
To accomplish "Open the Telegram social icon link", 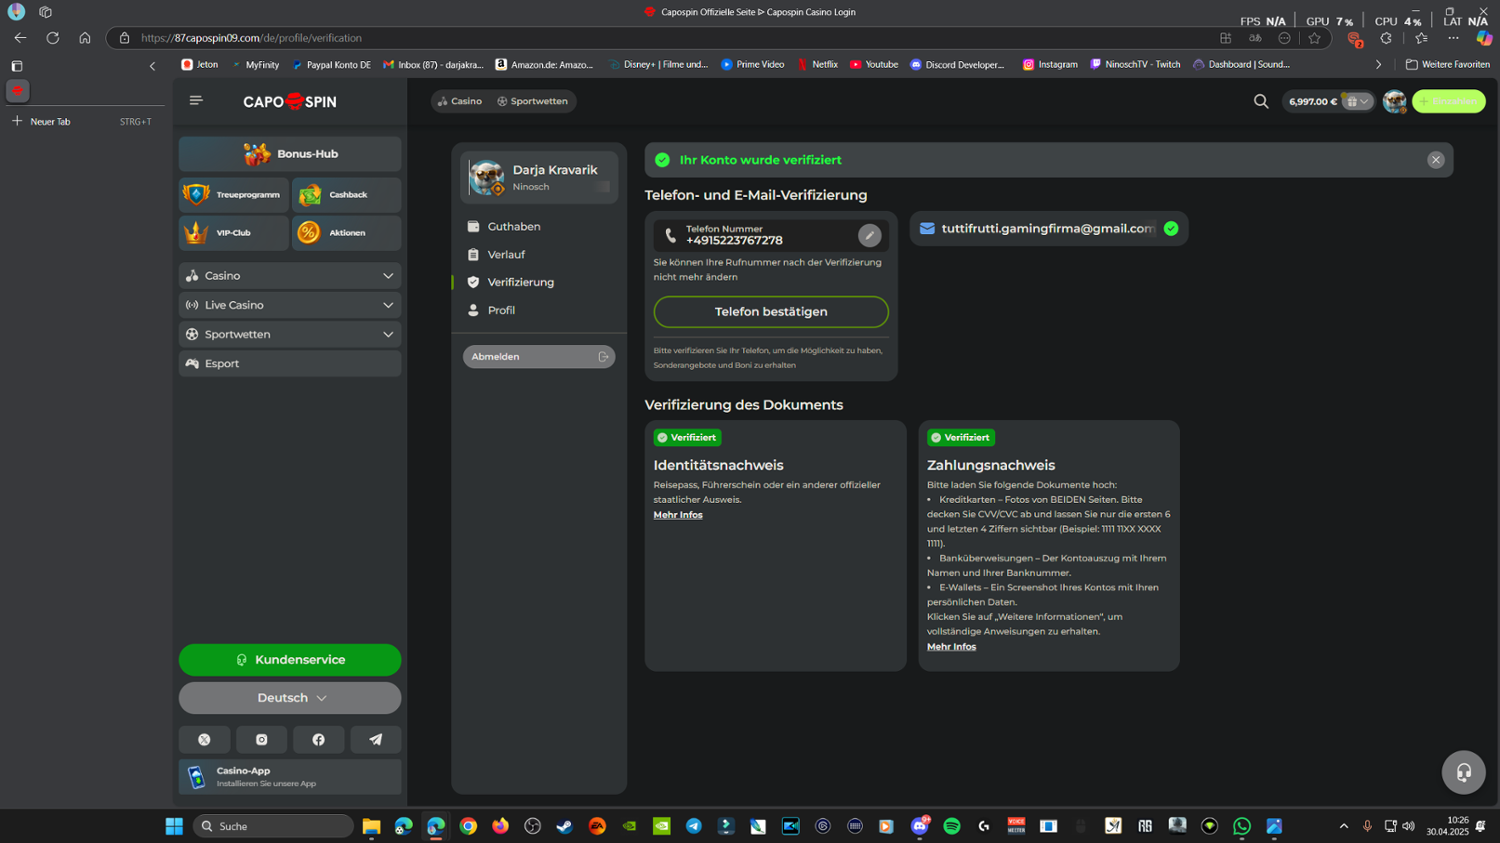I will tap(375, 740).
